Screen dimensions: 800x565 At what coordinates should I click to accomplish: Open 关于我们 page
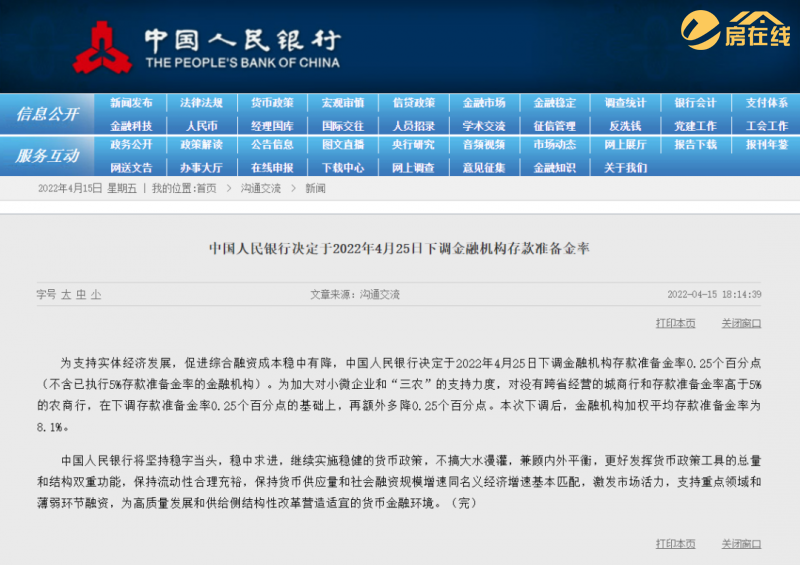pos(625,167)
